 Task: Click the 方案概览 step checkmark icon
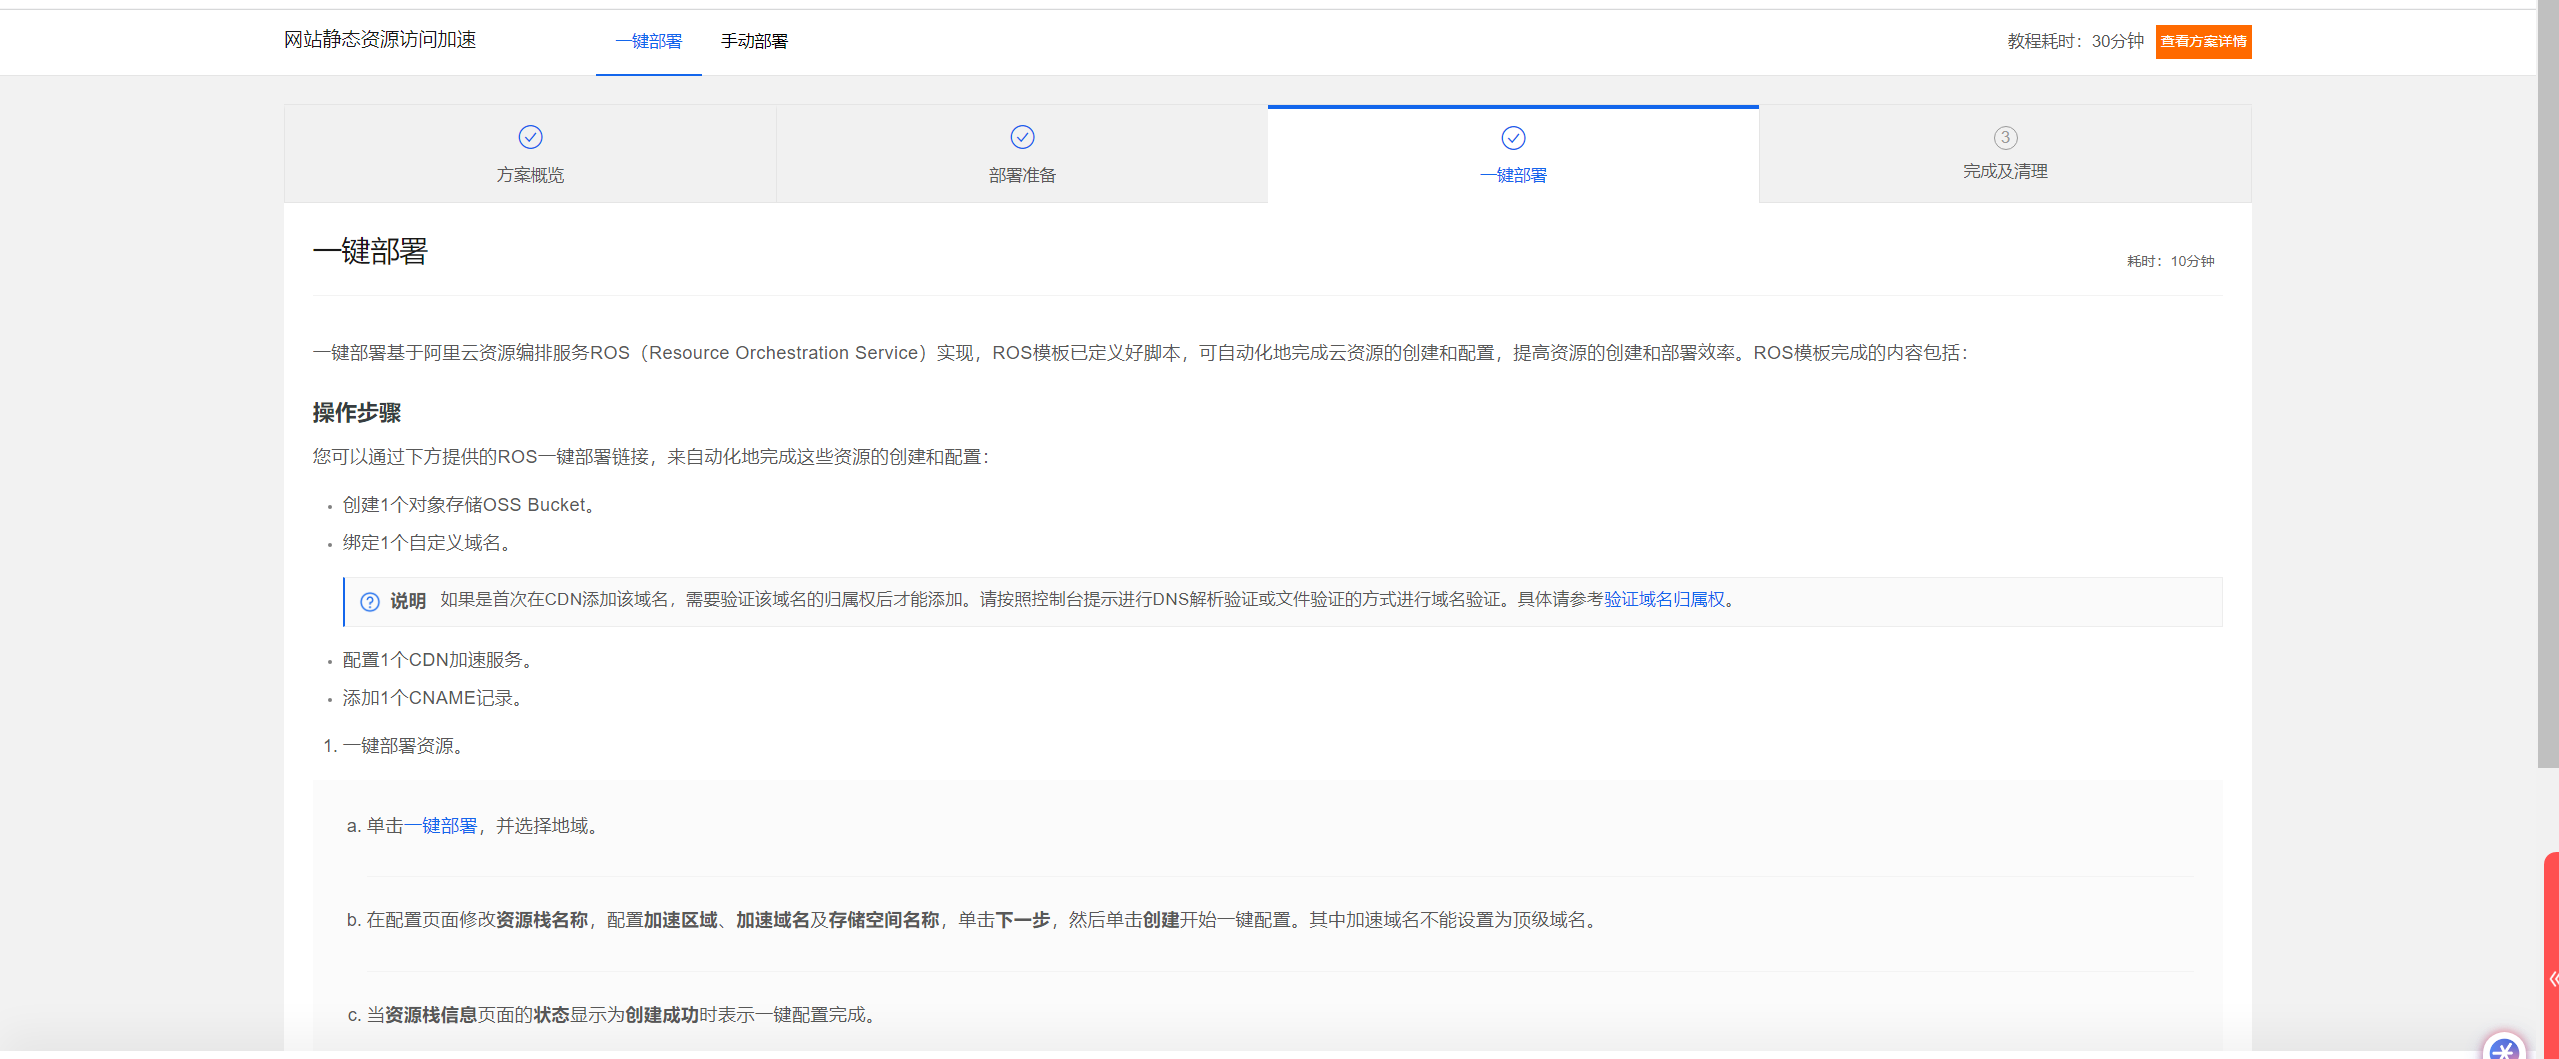530,137
